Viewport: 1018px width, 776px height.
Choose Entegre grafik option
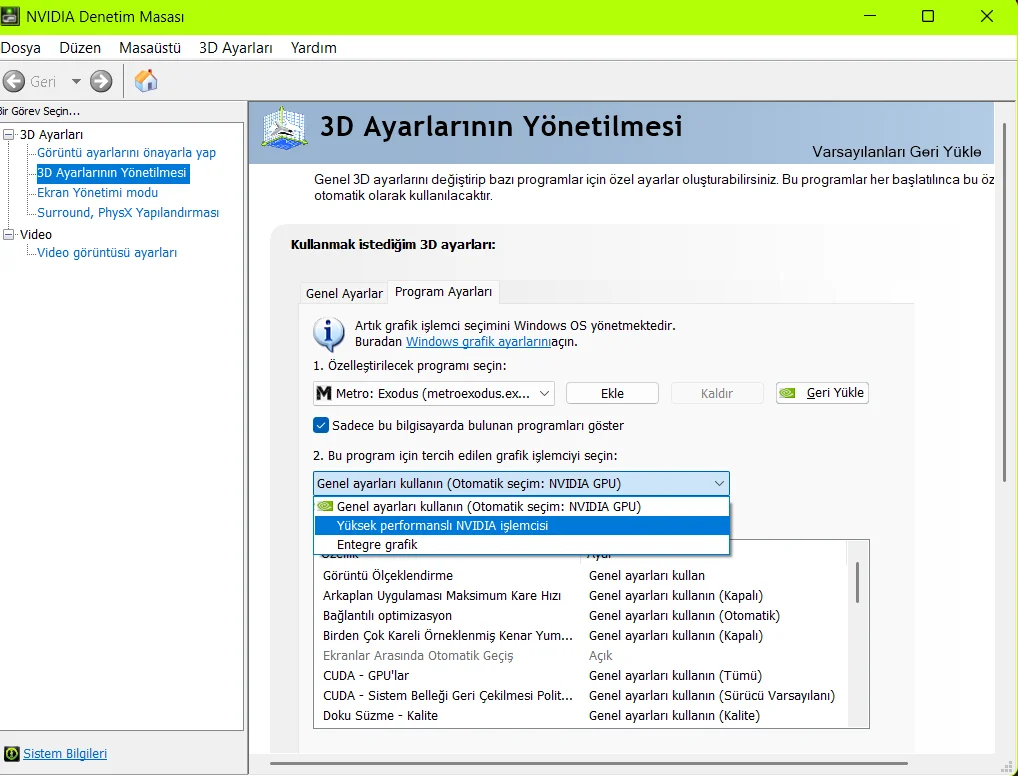click(521, 544)
